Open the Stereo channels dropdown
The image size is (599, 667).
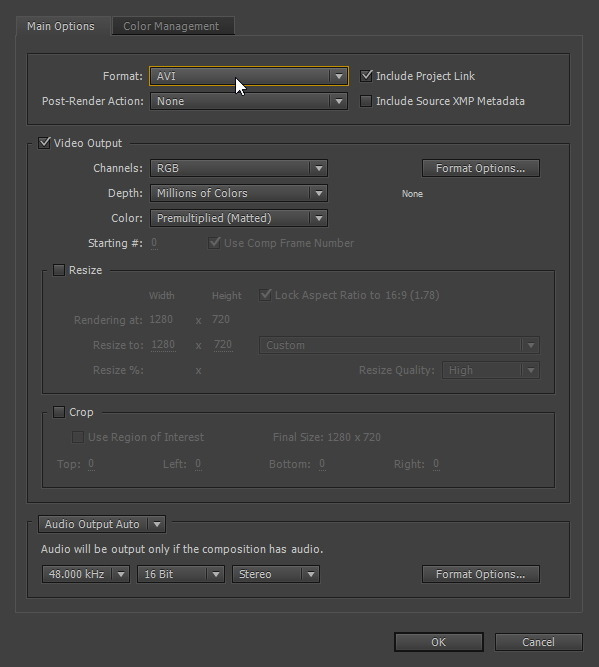click(276, 574)
